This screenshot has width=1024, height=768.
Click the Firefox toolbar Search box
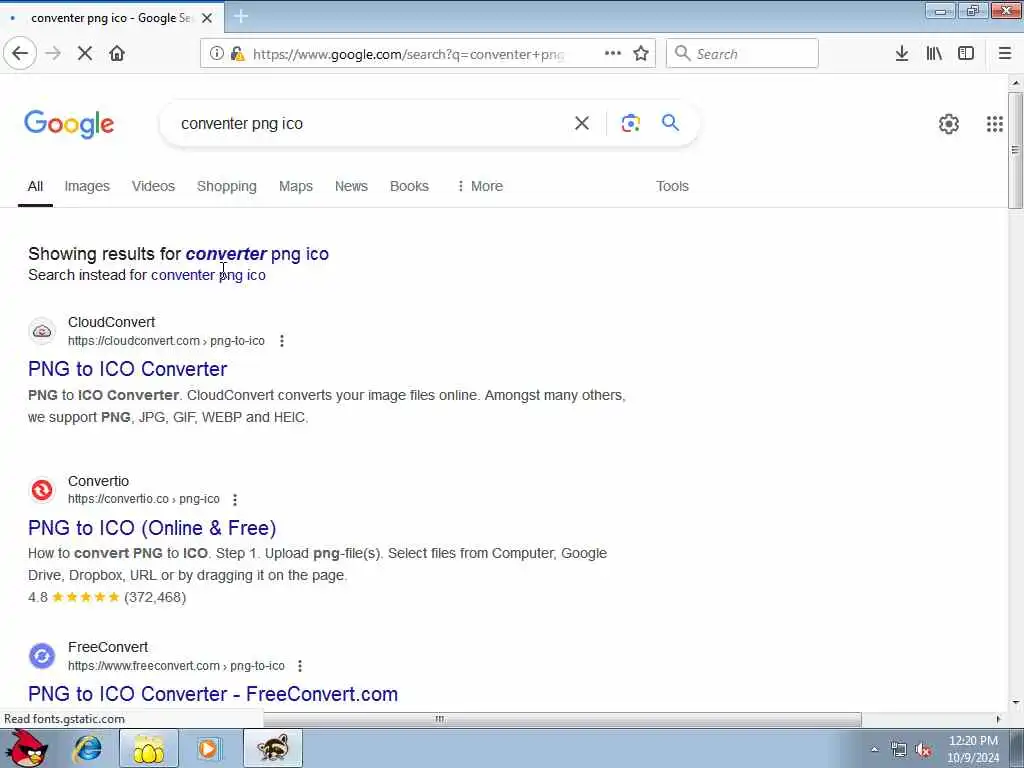point(742,54)
